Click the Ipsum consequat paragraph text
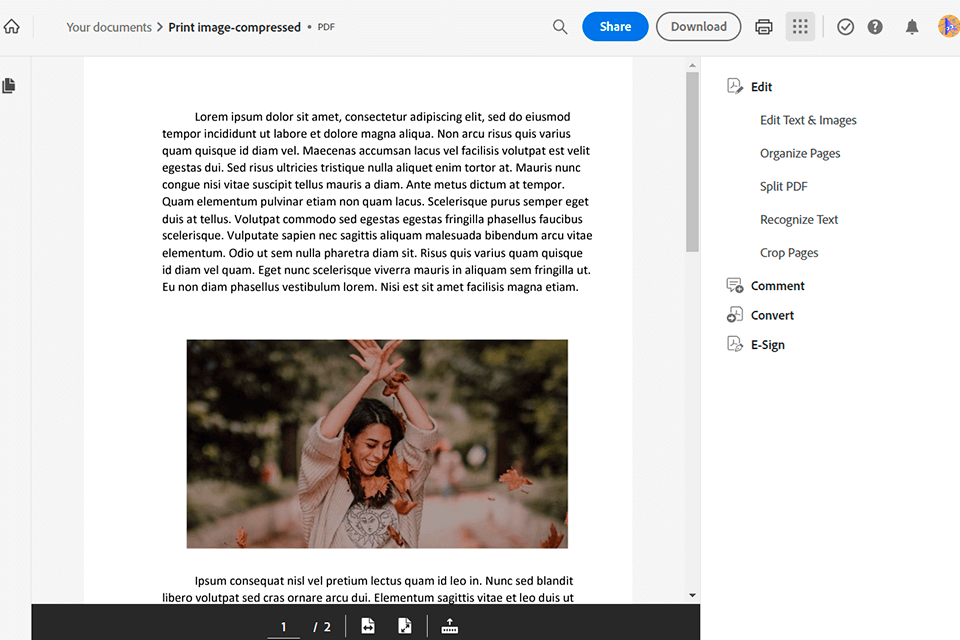This screenshot has height=640, width=960. tap(368, 589)
